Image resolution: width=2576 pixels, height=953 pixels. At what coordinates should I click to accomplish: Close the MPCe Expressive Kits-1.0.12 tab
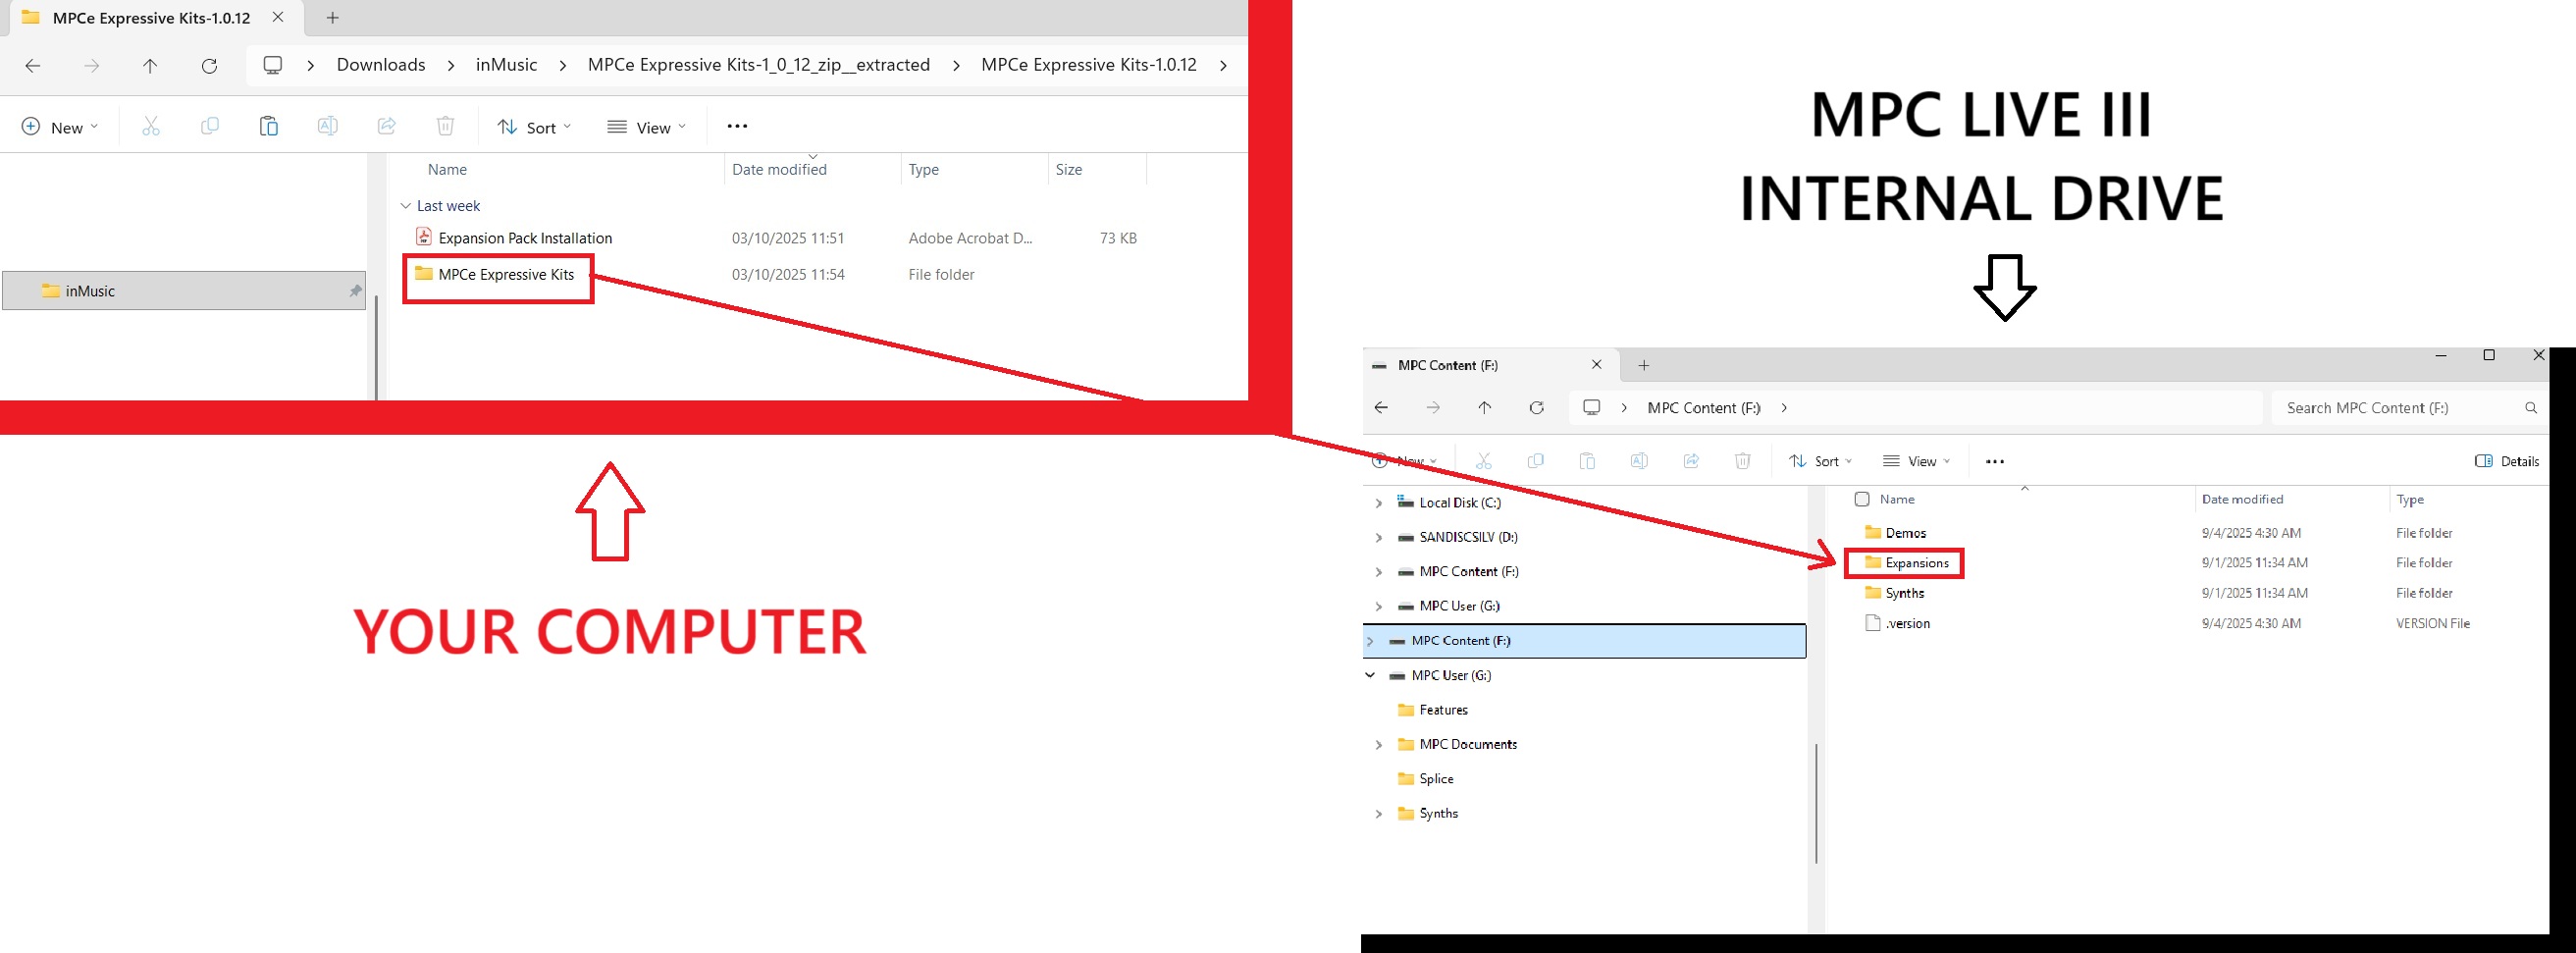(278, 17)
